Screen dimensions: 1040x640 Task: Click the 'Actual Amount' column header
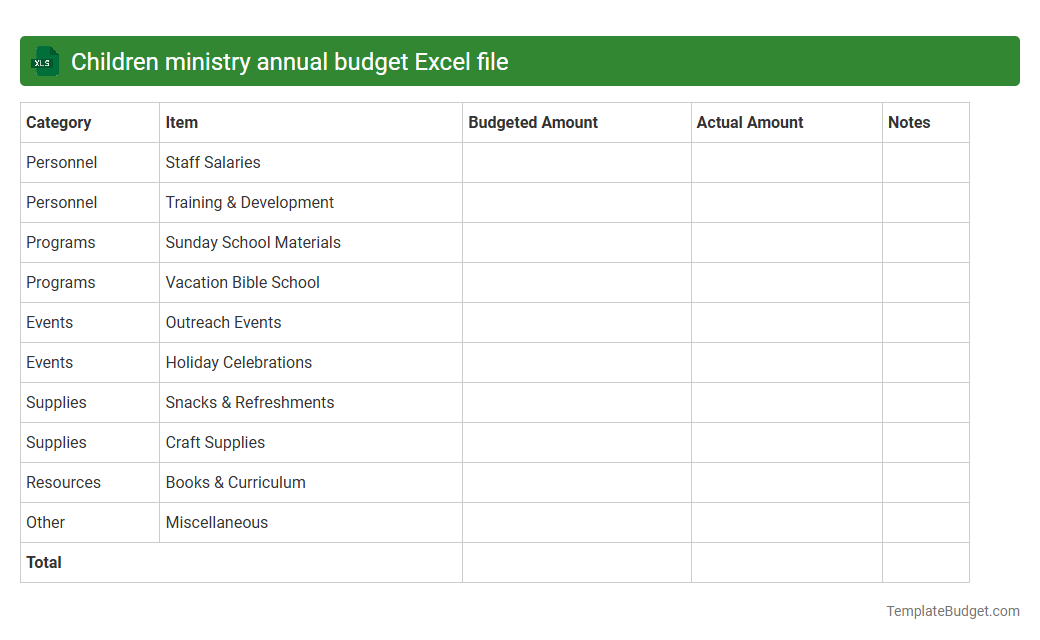(x=750, y=122)
